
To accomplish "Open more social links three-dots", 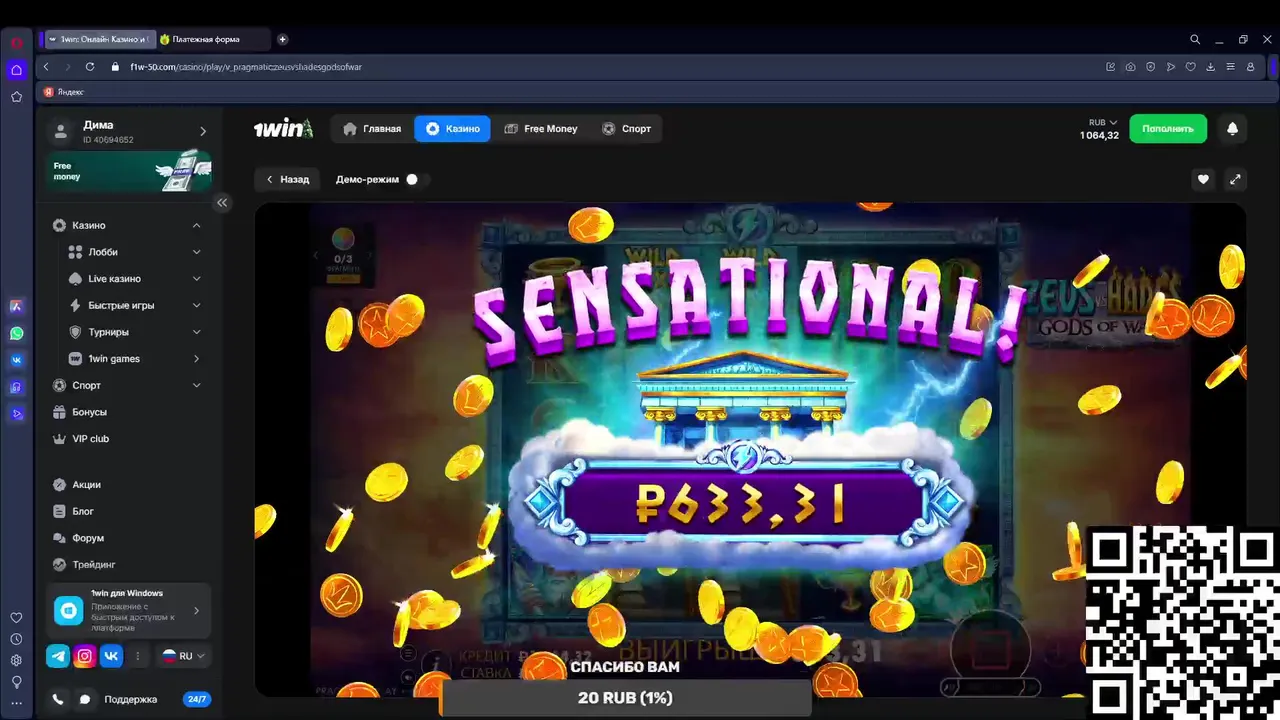I will pos(138,656).
